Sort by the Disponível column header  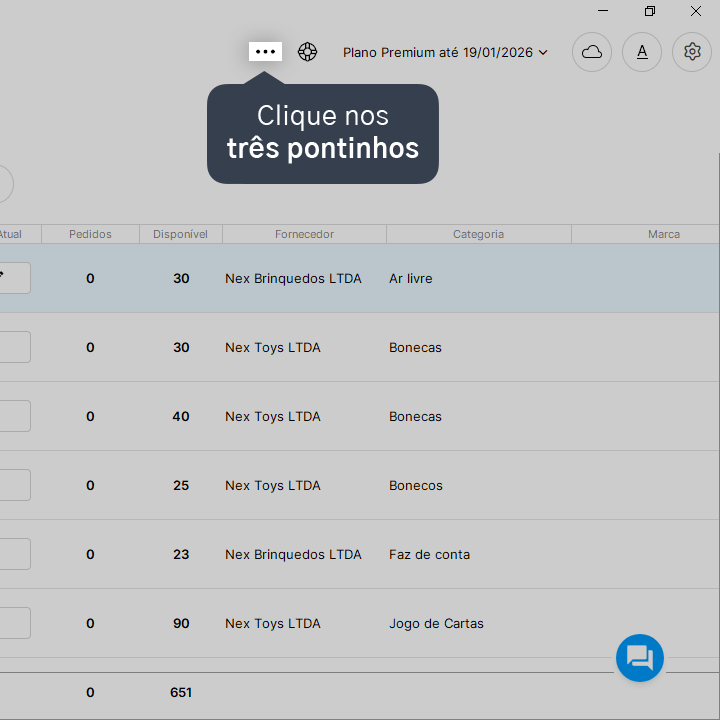click(180, 234)
